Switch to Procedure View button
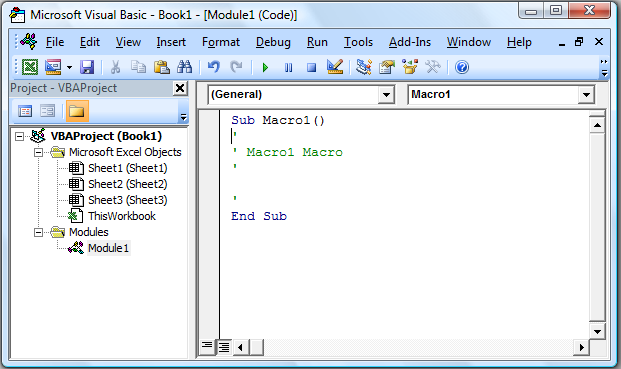The width and height of the screenshot is (621, 369). point(207,347)
